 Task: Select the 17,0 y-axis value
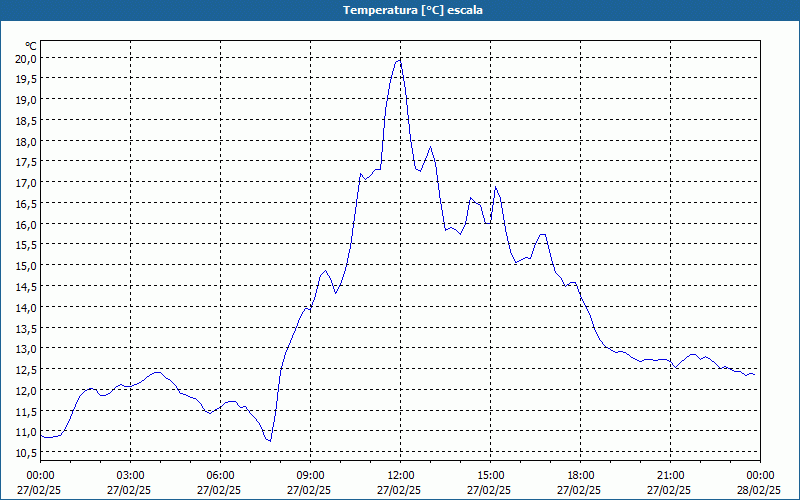tap(26, 183)
